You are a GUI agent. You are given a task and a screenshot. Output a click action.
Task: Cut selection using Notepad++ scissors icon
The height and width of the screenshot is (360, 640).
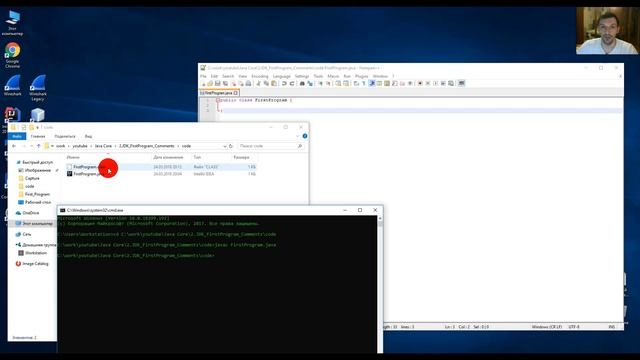click(x=259, y=83)
